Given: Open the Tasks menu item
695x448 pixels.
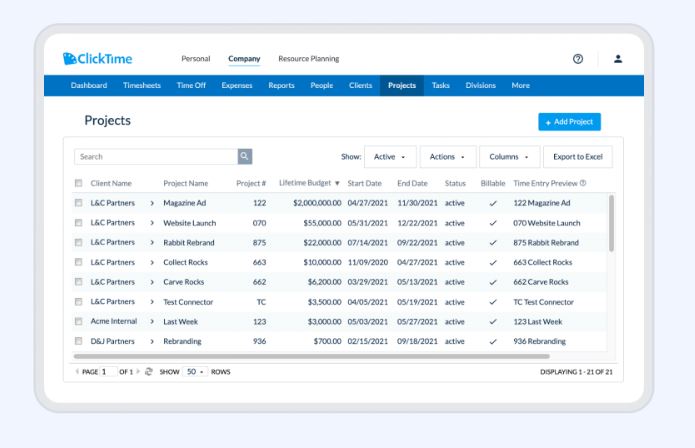Looking at the screenshot, I should click(x=441, y=85).
